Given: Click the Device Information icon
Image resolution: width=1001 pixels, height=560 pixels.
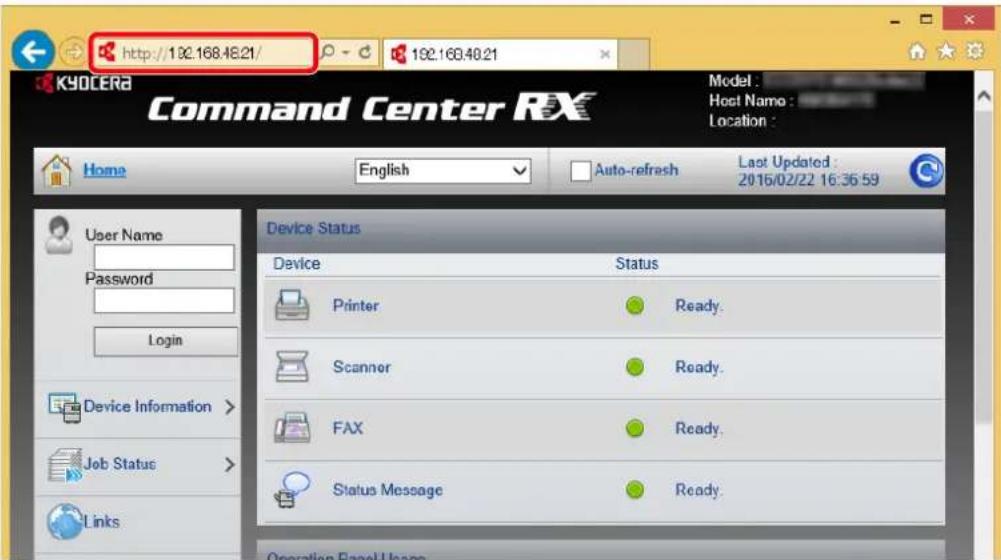Looking at the screenshot, I should click(64, 407).
